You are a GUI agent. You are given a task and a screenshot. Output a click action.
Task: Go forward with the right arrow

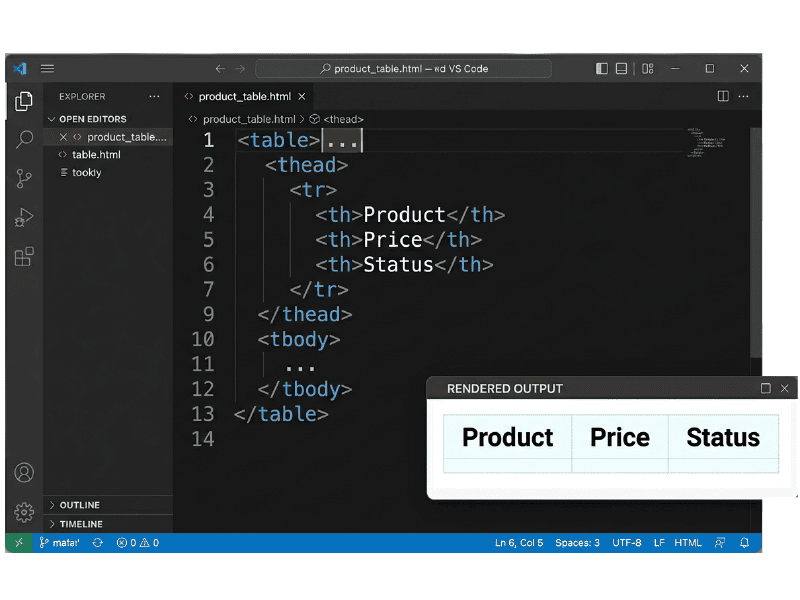point(240,68)
